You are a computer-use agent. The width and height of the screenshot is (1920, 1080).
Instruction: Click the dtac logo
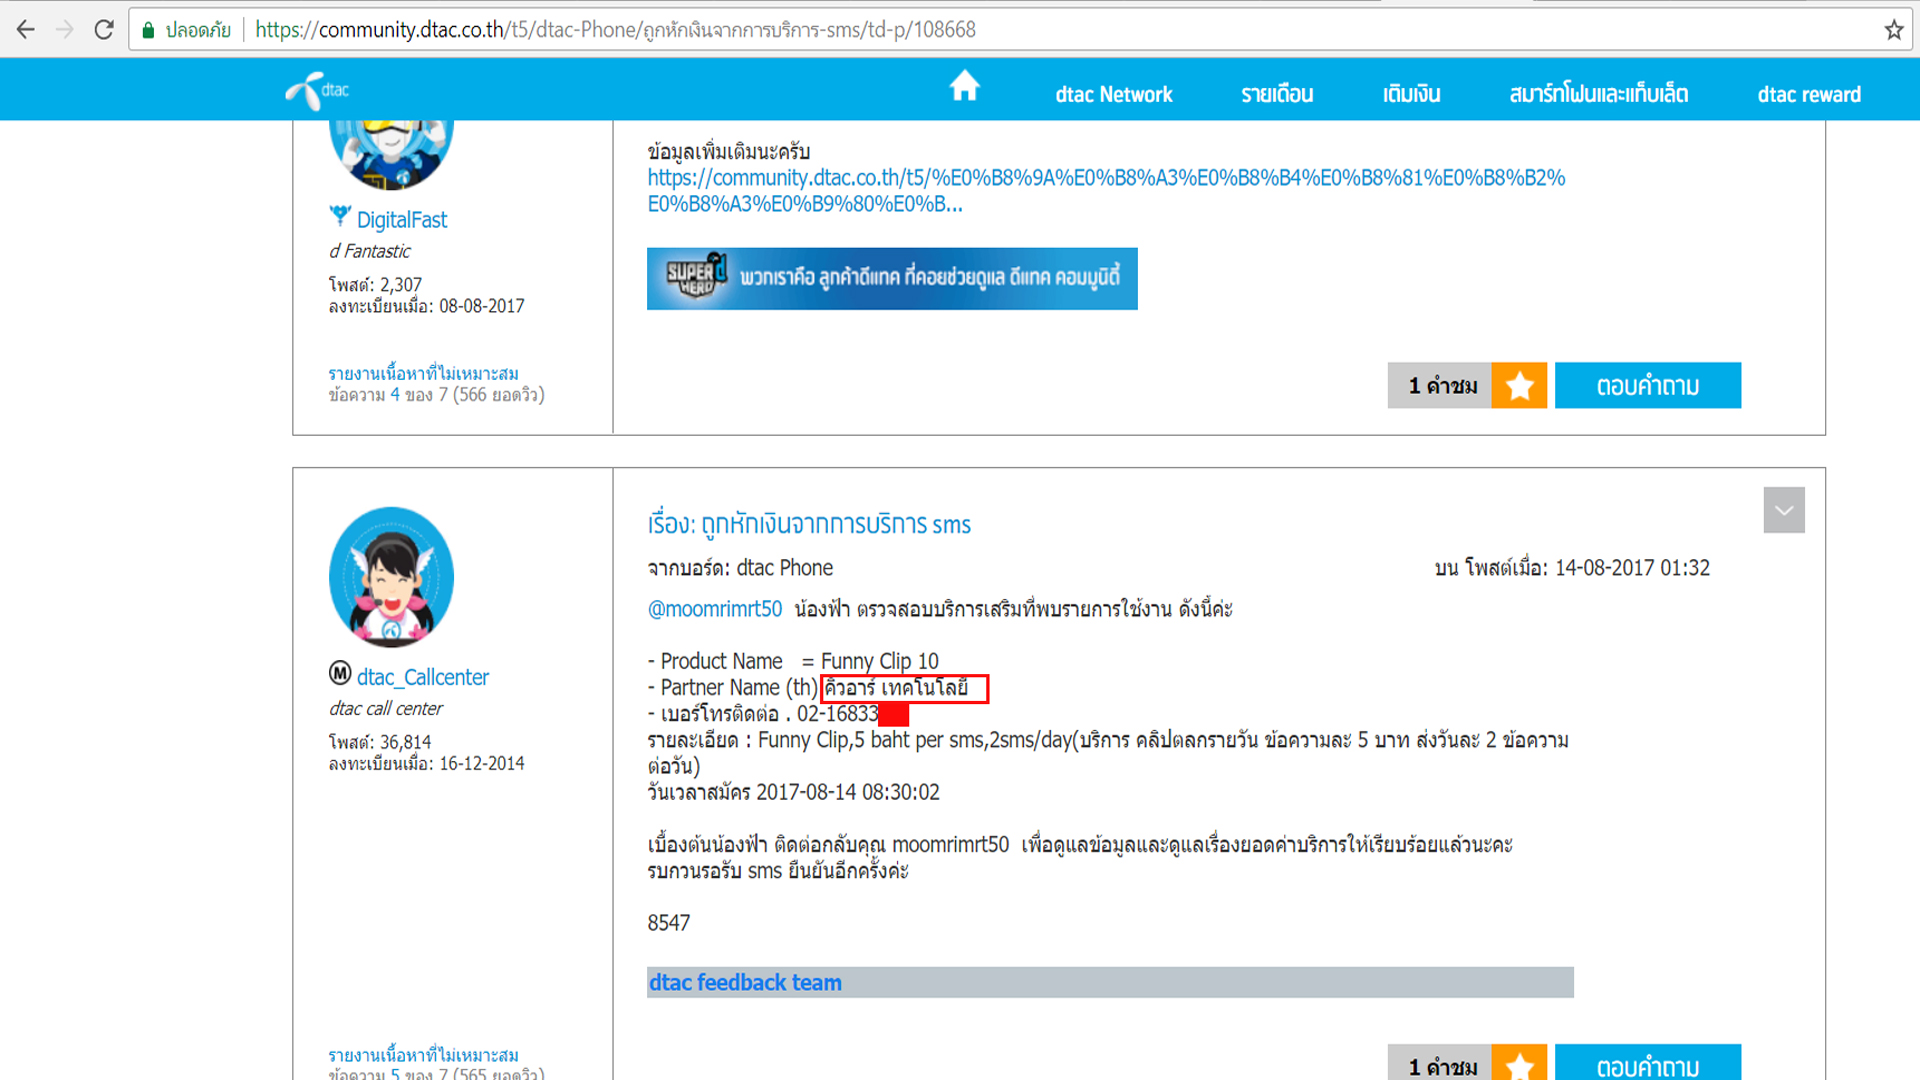point(317,91)
